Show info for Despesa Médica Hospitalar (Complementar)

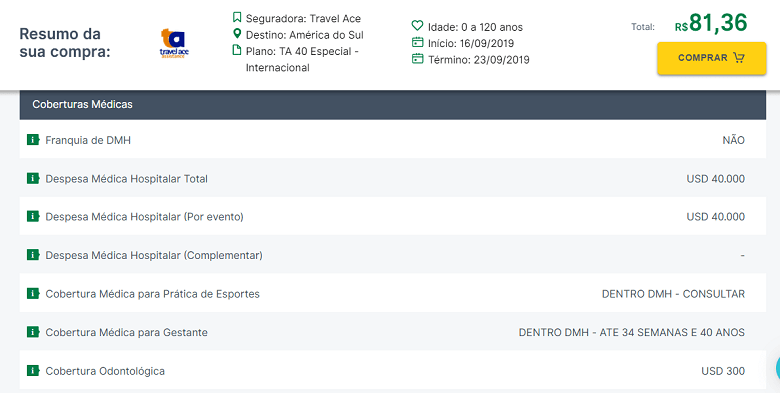(33, 255)
